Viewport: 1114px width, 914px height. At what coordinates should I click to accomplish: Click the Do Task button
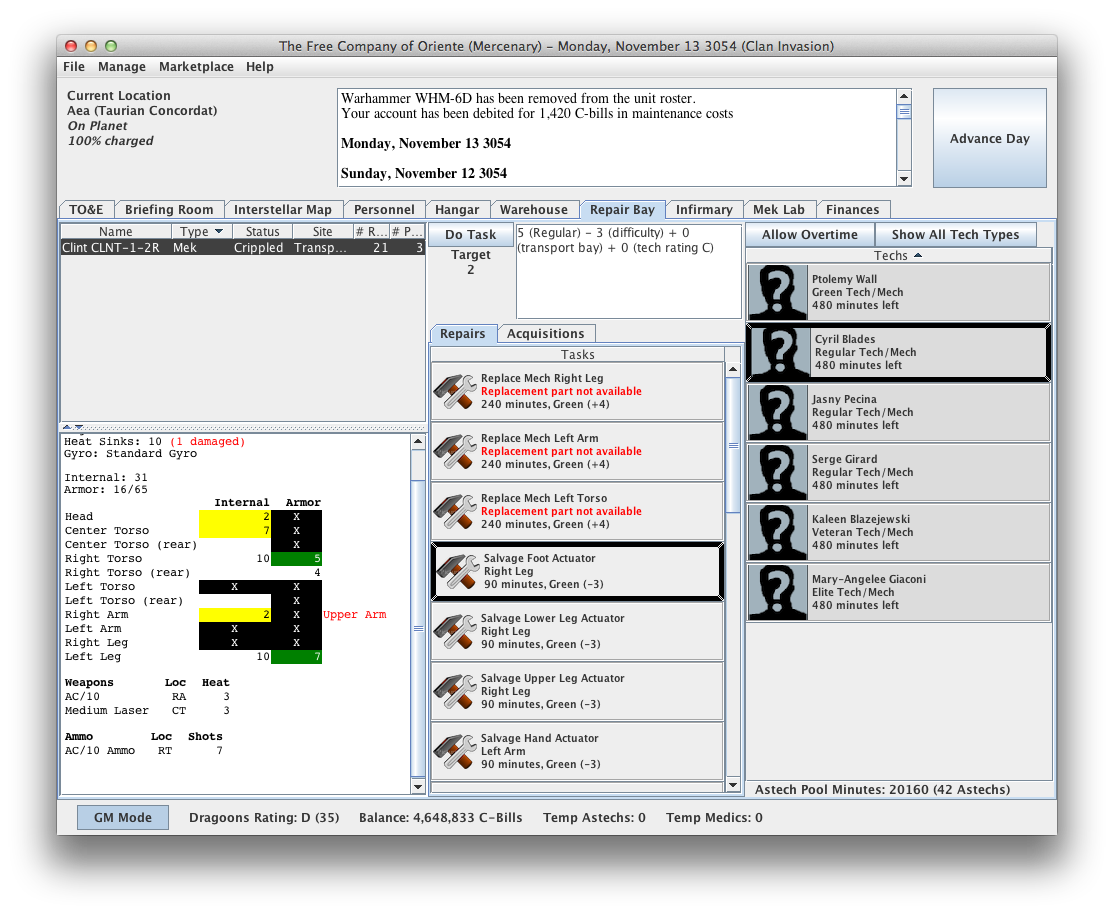tap(470, 235)
